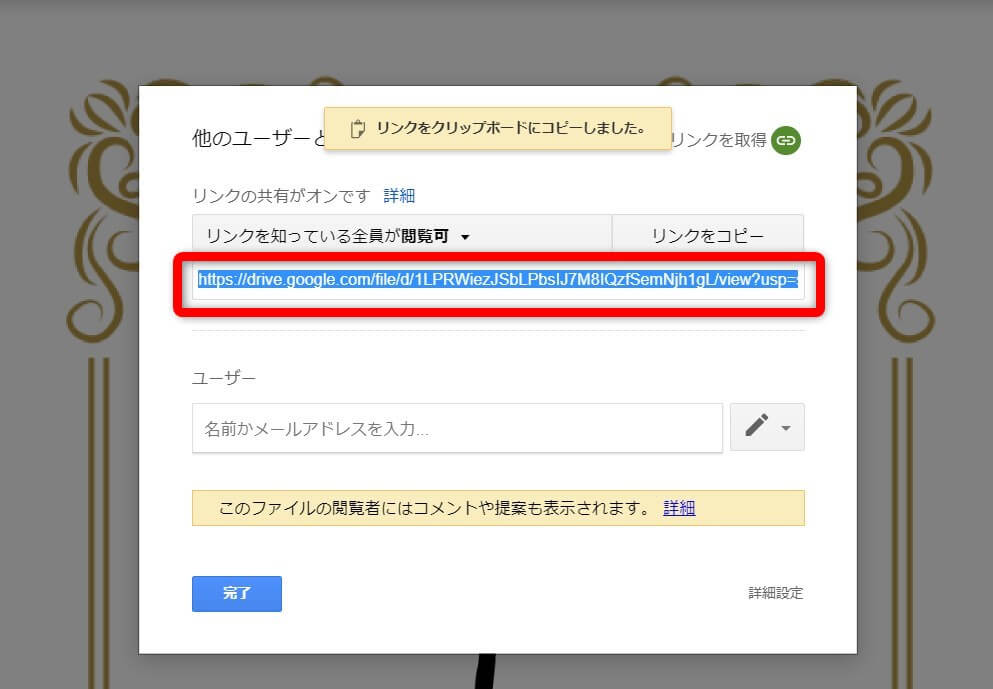Open 詳細設定 advanced settings link
993x689 pixels.
point(775,593)
